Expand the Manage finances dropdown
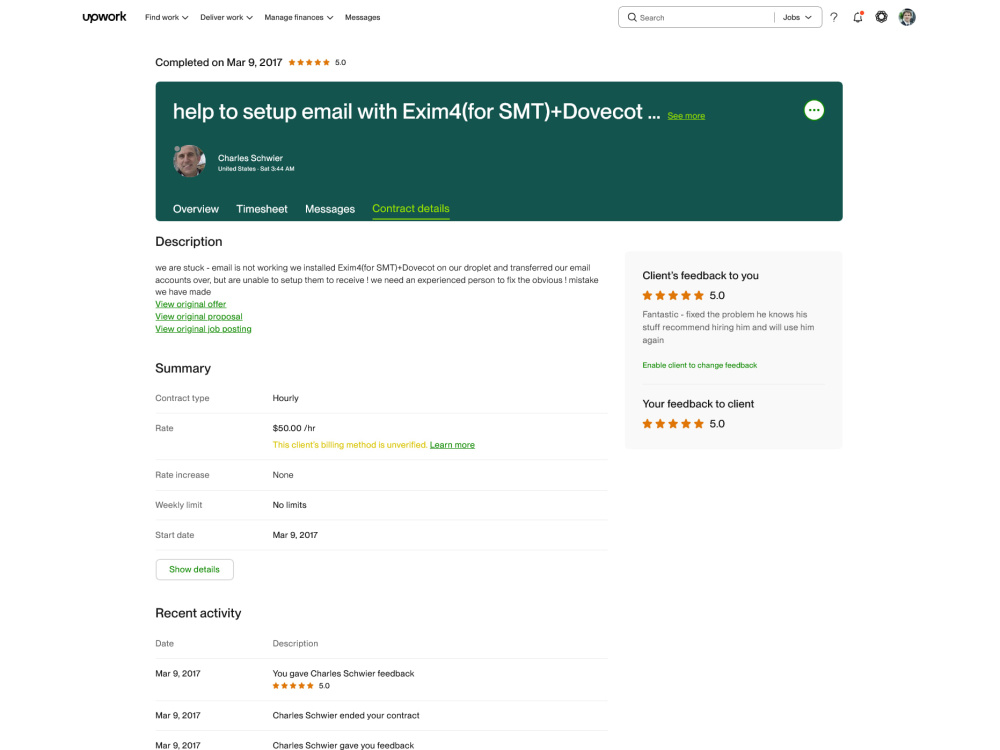The height and width of the screenshot is (750, 1000). point(298,17)
